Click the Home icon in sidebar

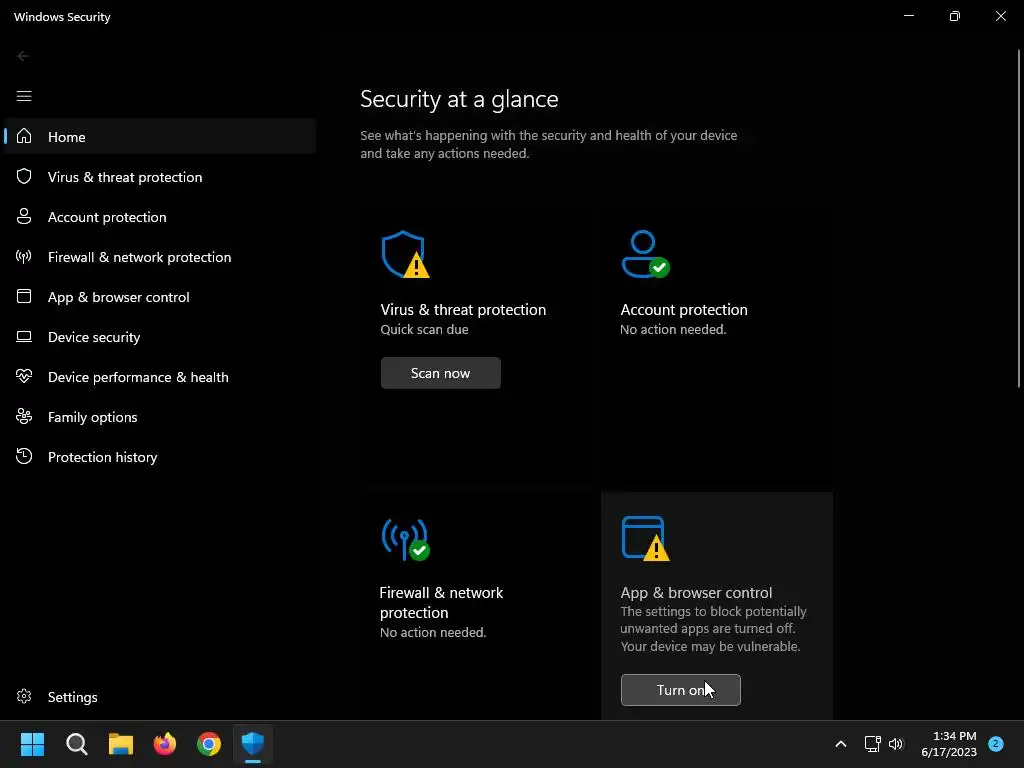[x=24, y=136]
